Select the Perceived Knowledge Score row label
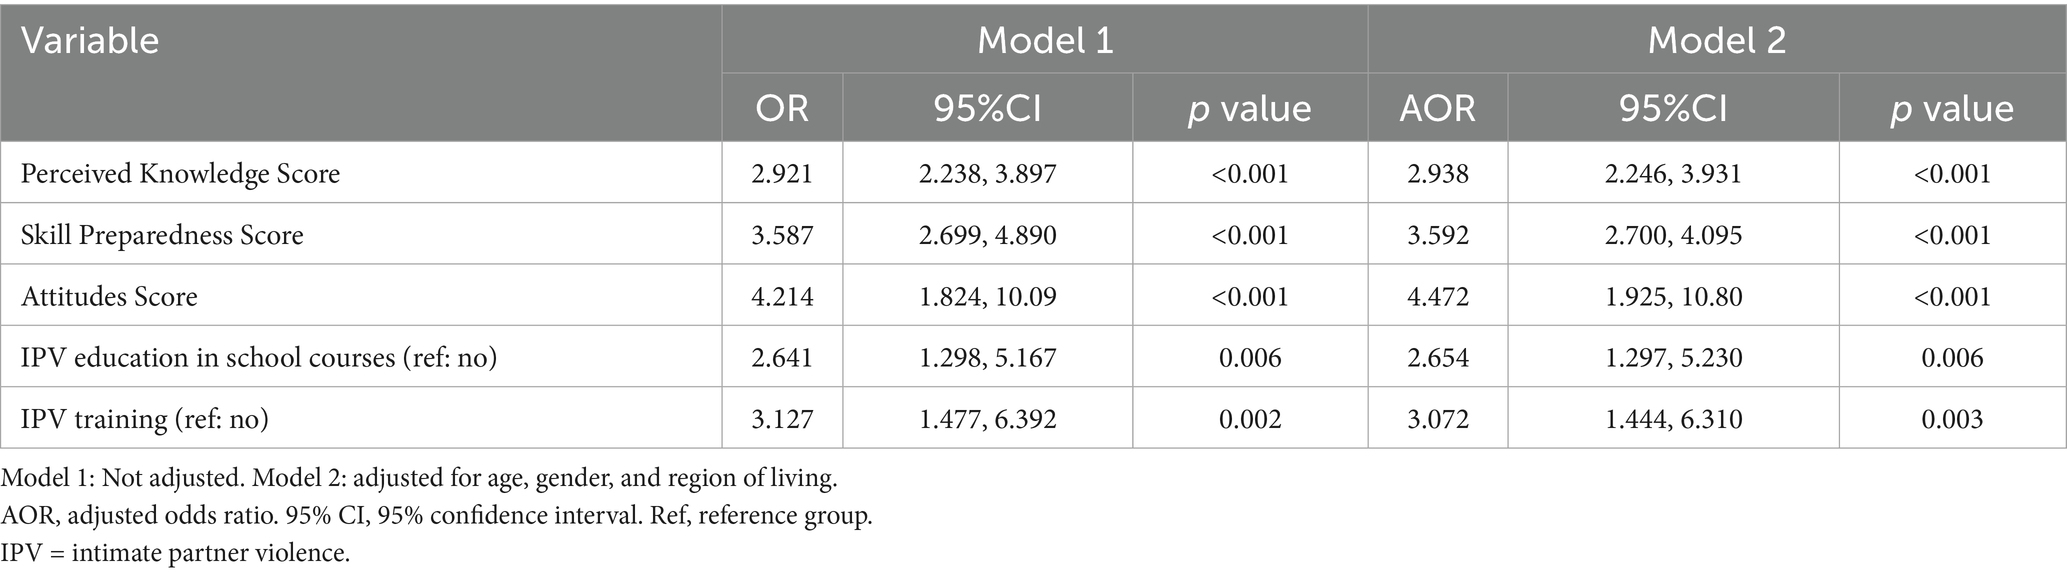The width and height of the screenshot is (2067, 575). coord(180,174)
